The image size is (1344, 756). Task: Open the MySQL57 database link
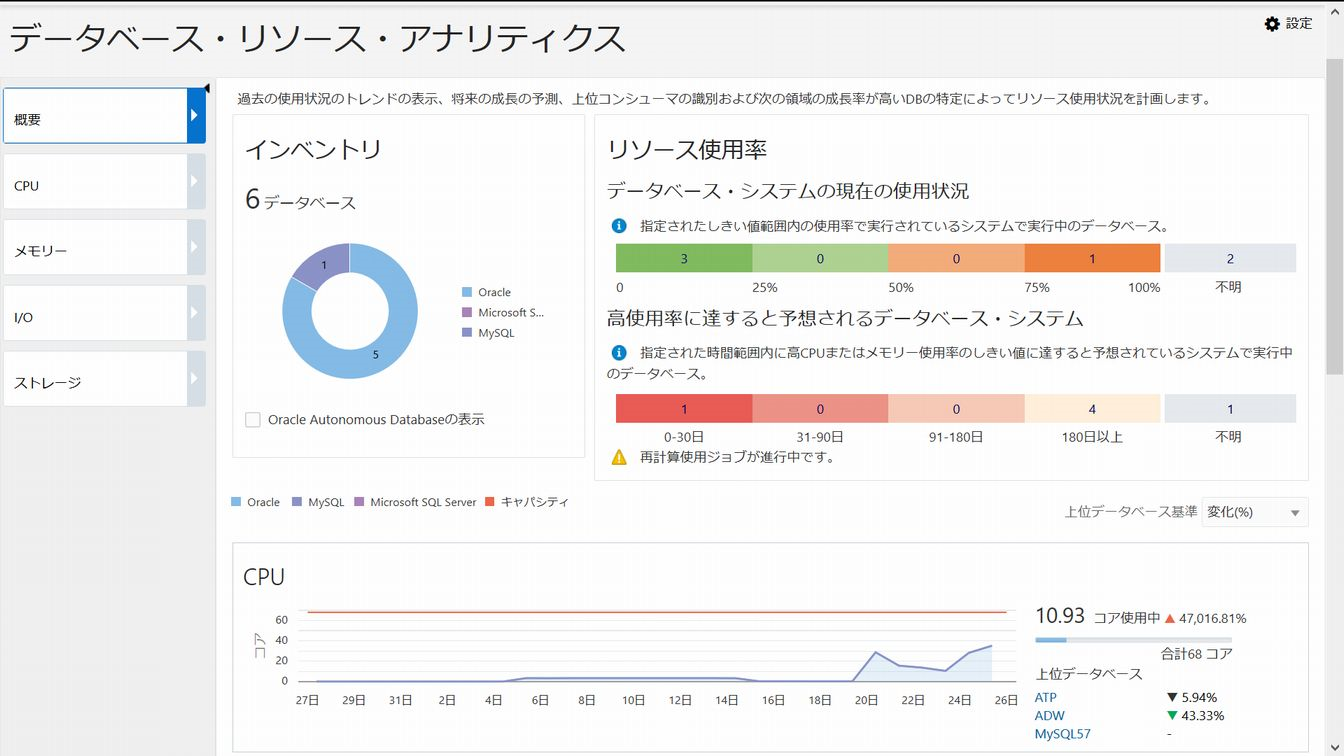click(x=1062, y=734)
